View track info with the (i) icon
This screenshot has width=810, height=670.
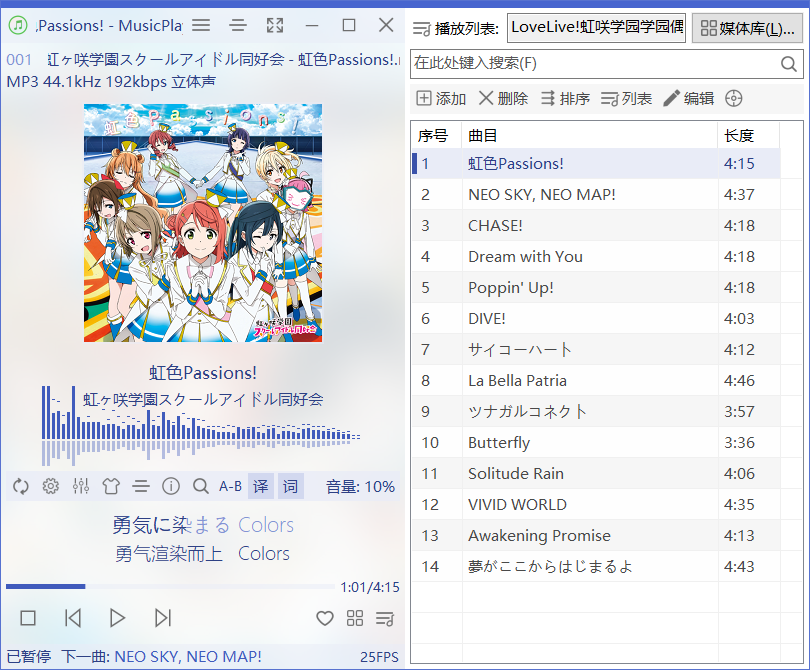171,486
